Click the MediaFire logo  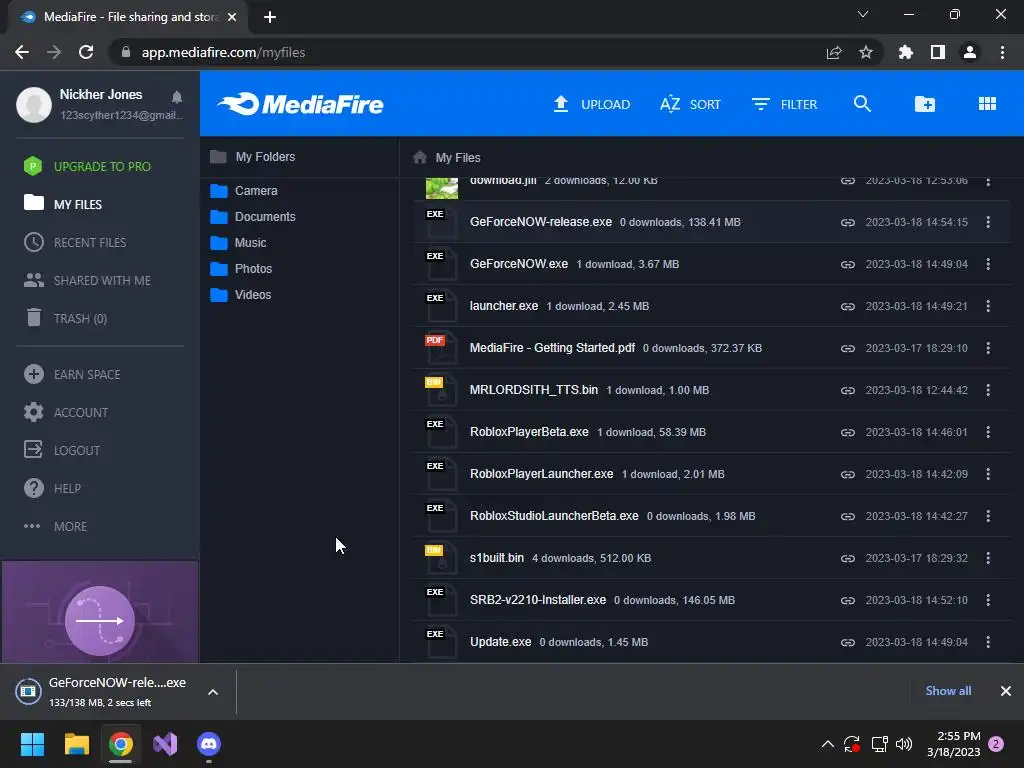tap(300, 104)
